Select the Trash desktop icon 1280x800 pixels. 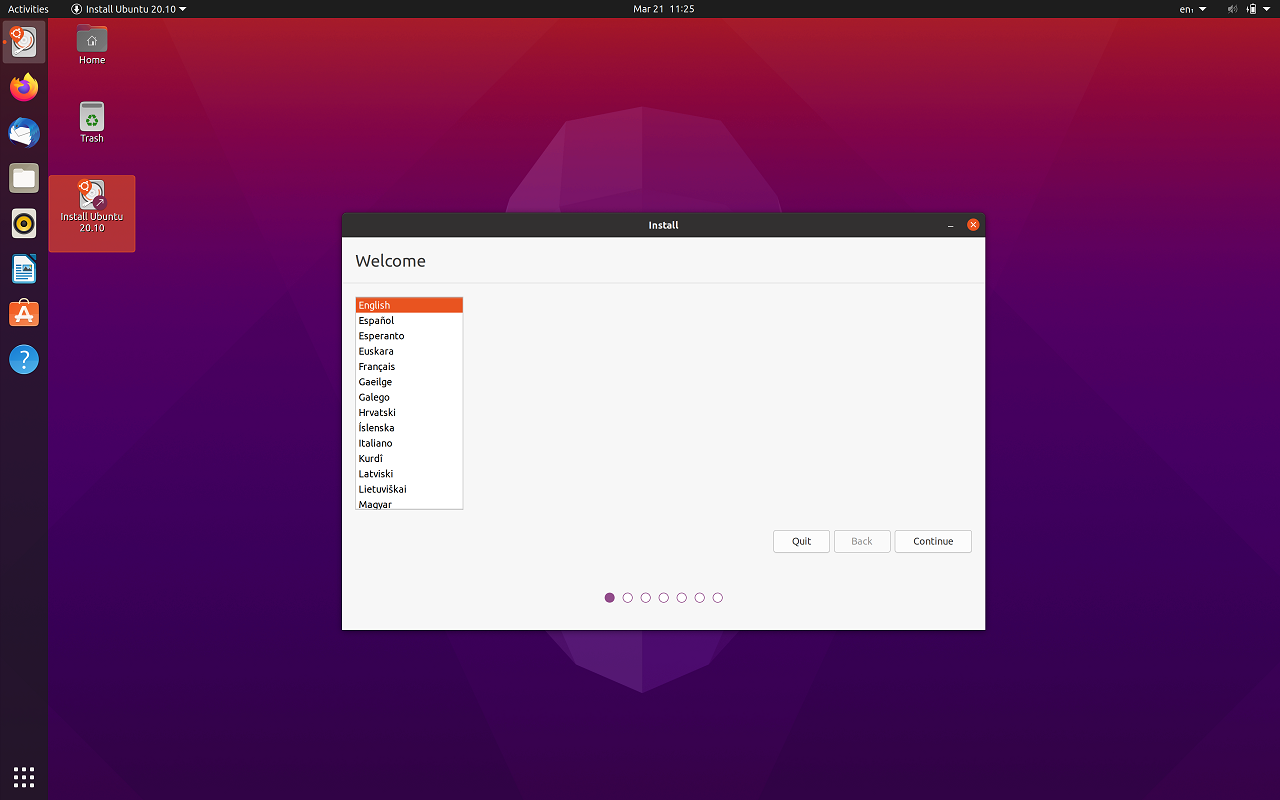[x=92, y=123]
